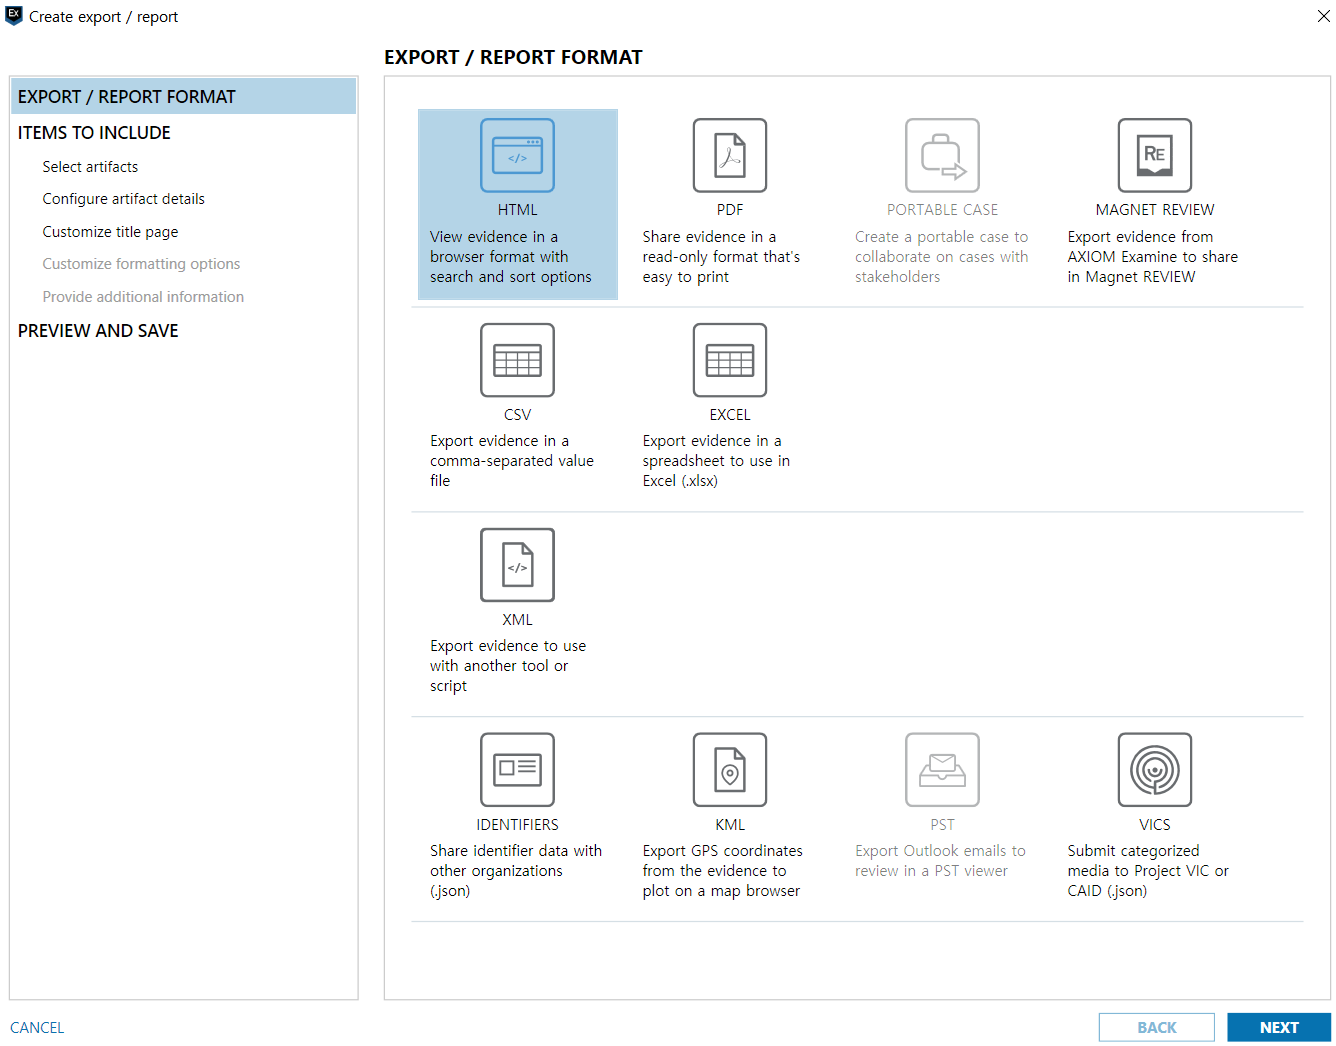This screenshot has width=1336, height=1046.
Task: Choose the Identifiers export icon
Action: pos(517,770)
